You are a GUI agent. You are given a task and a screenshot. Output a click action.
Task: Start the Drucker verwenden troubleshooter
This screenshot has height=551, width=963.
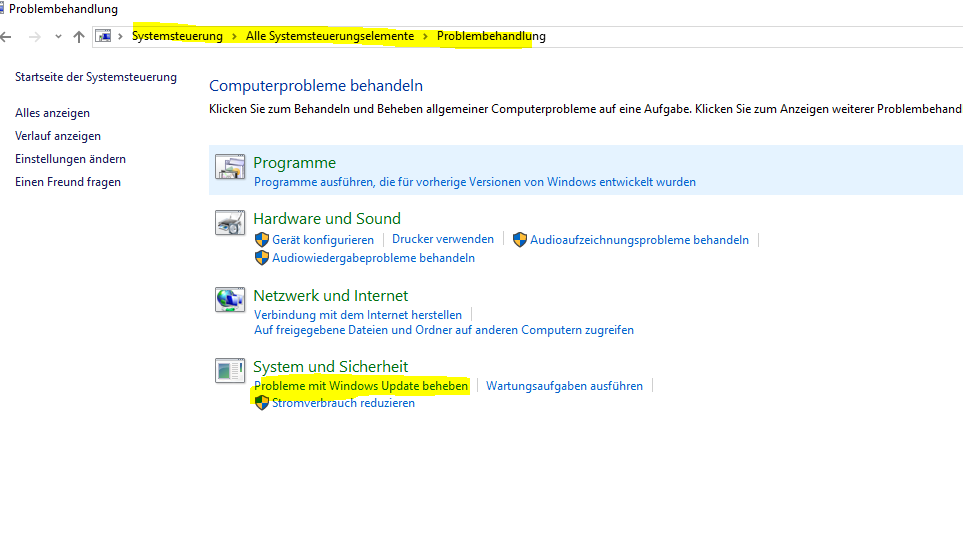pos(443,239)
